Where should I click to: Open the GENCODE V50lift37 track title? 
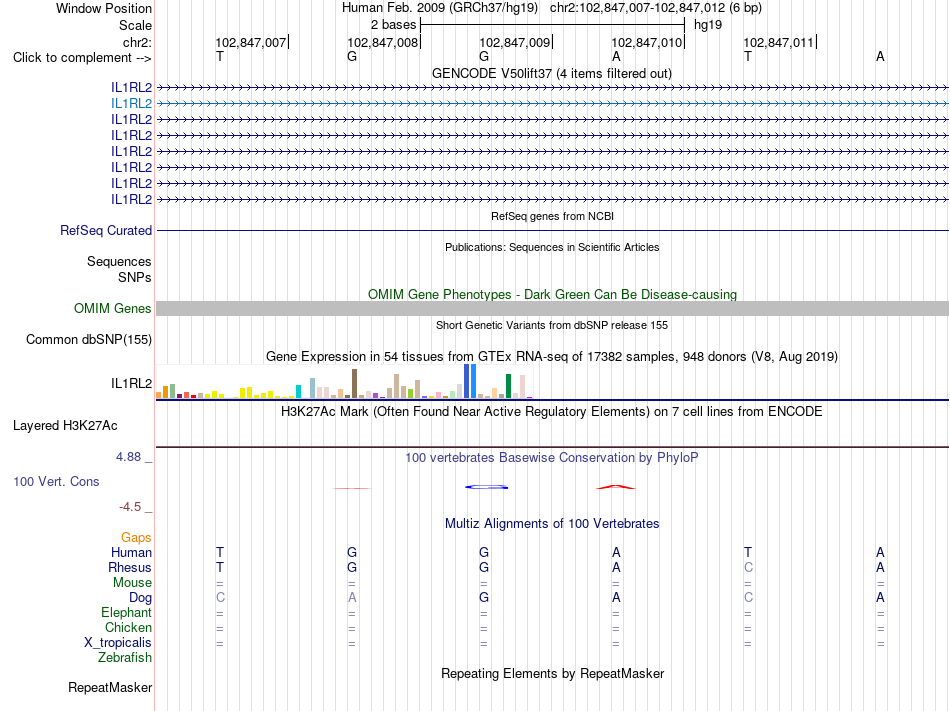coord(552,73)
